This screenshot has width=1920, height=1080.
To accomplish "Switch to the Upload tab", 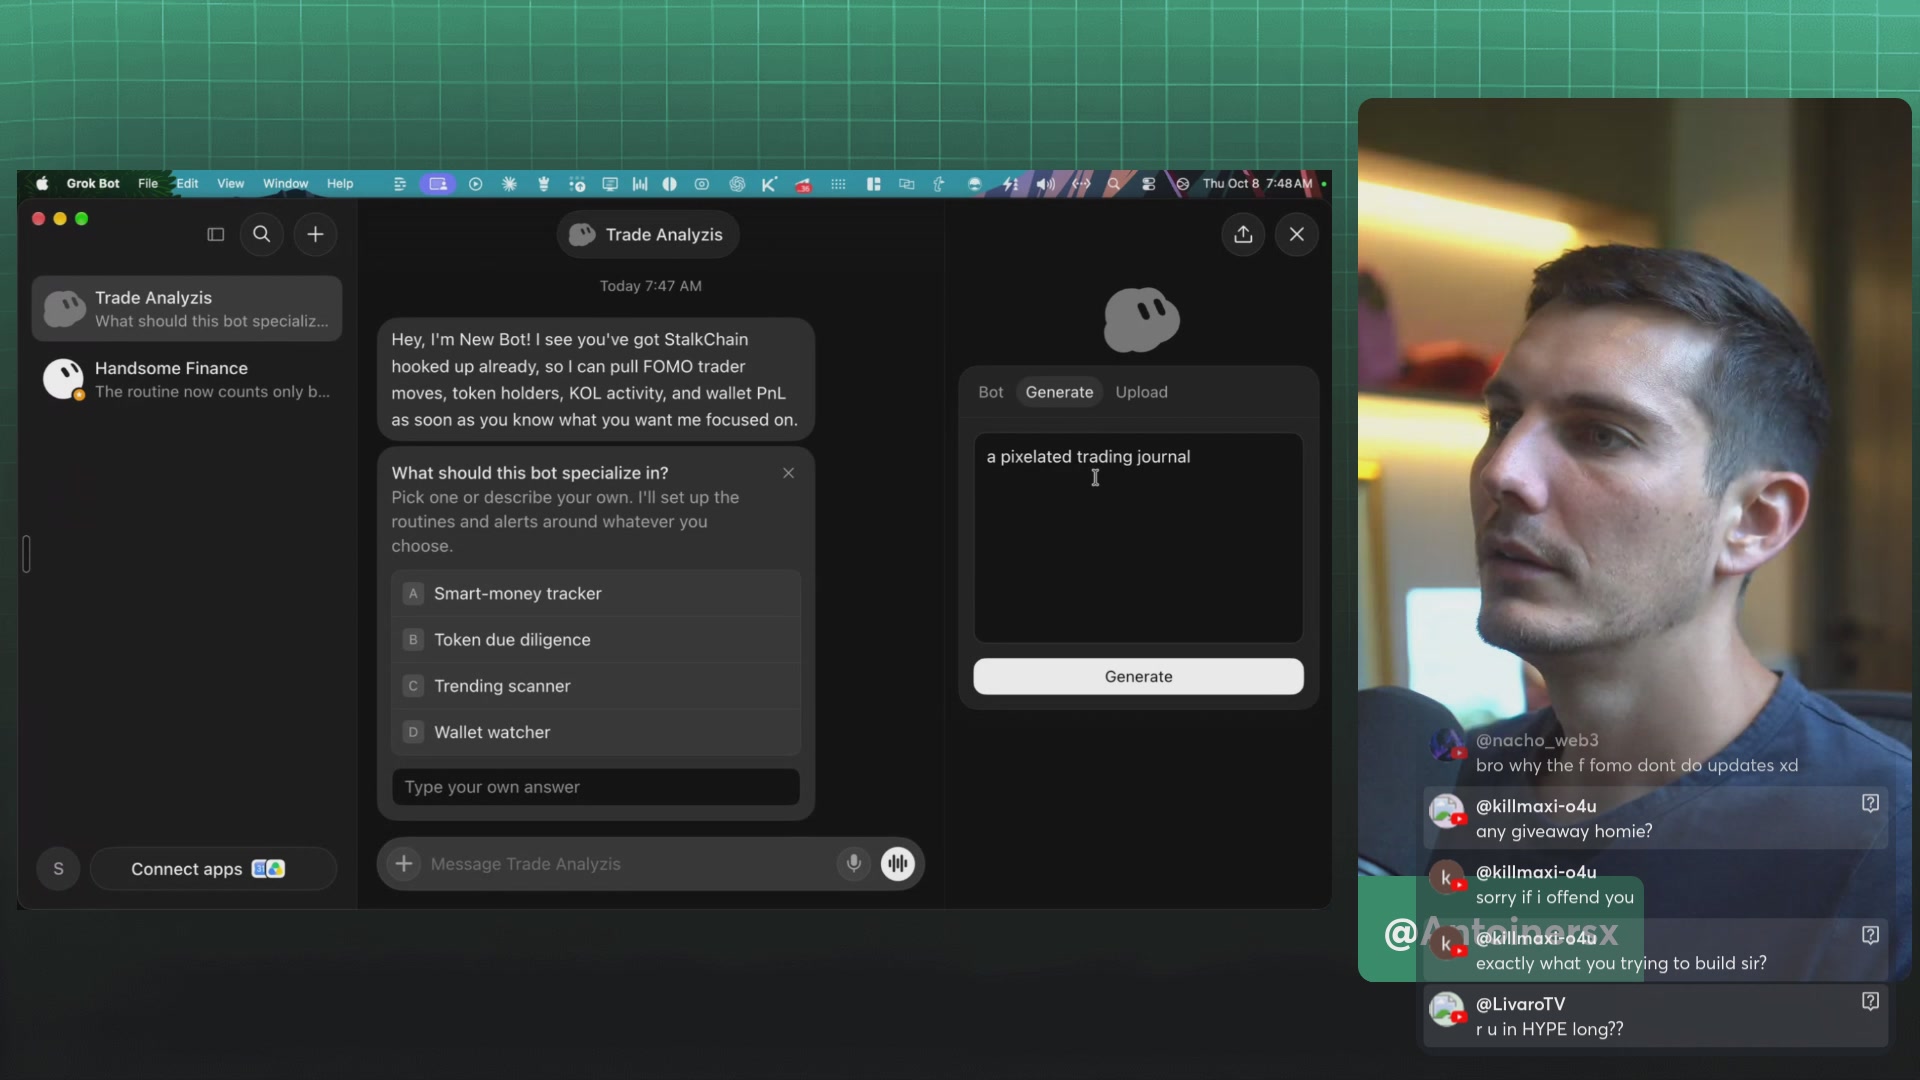I will (x=1141, y=392).
